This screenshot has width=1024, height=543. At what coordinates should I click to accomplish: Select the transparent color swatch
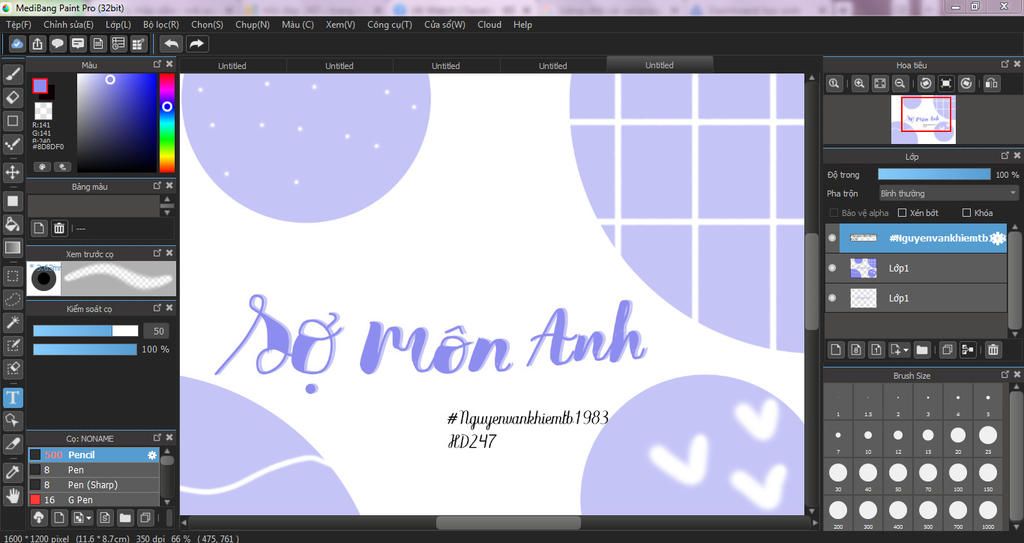[x=43, y=110]
